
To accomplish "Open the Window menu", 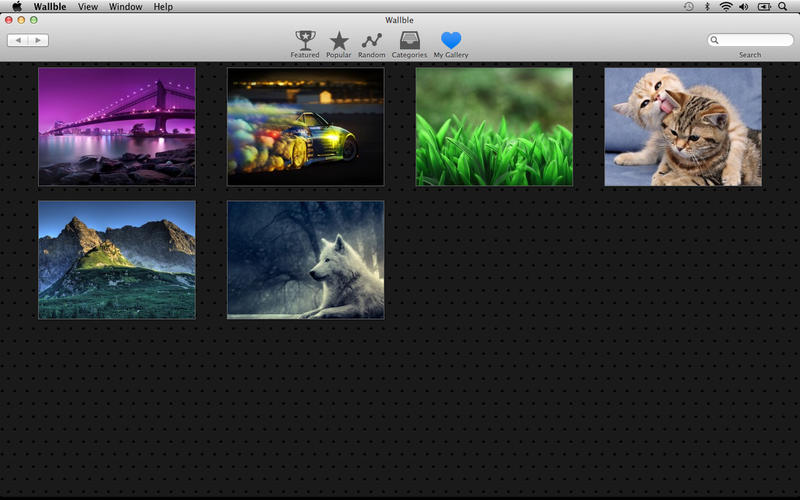I will tap(125, 6).
